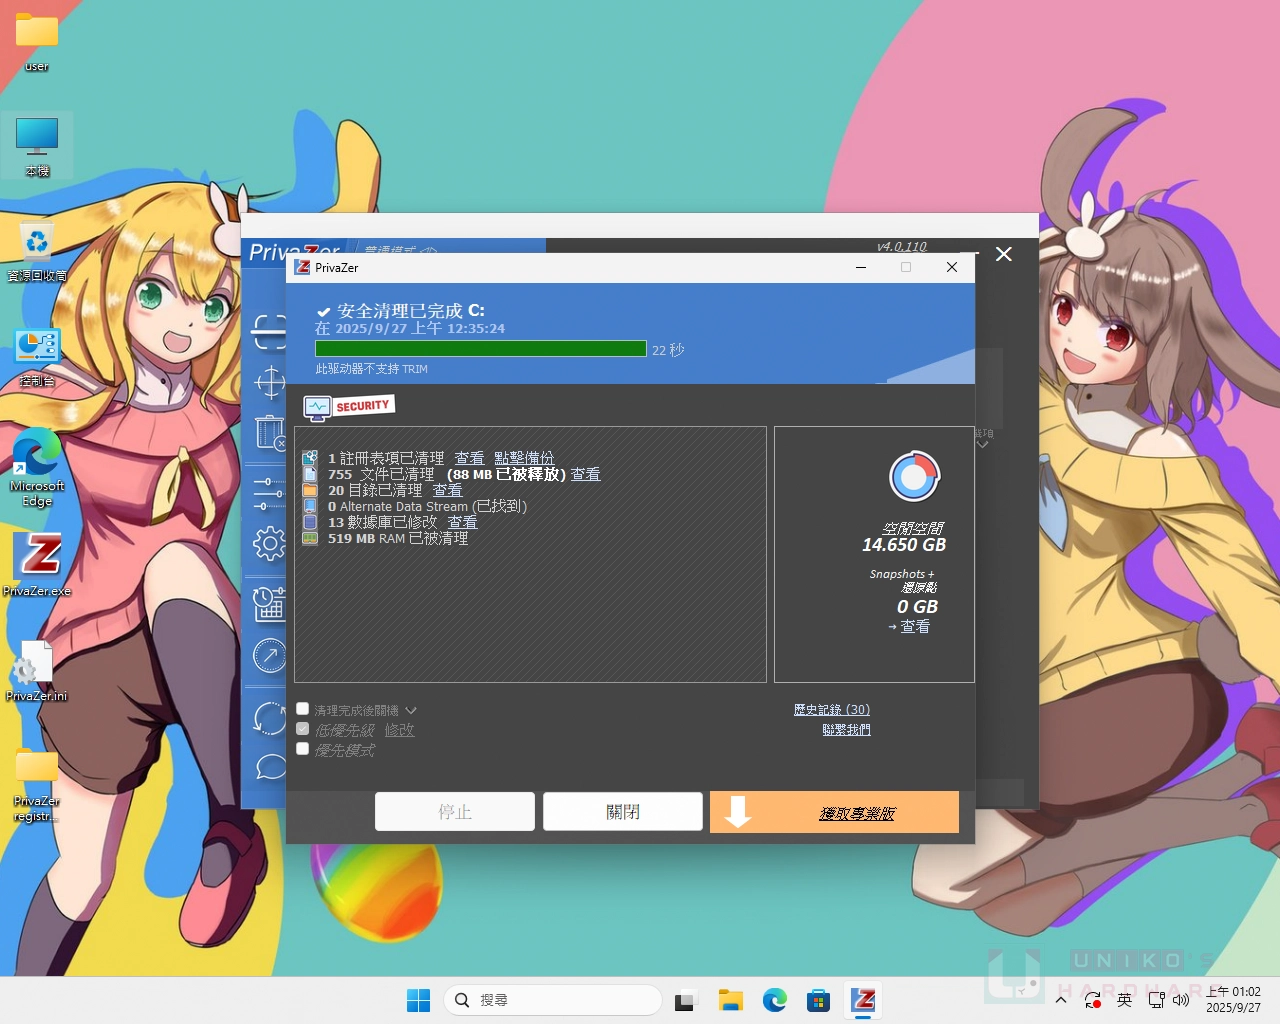Click the RAM chip icon beside '519 MB RAM'
Image resolution: width=1280 pixels, height=1024 pixels.
pos(310,538)
